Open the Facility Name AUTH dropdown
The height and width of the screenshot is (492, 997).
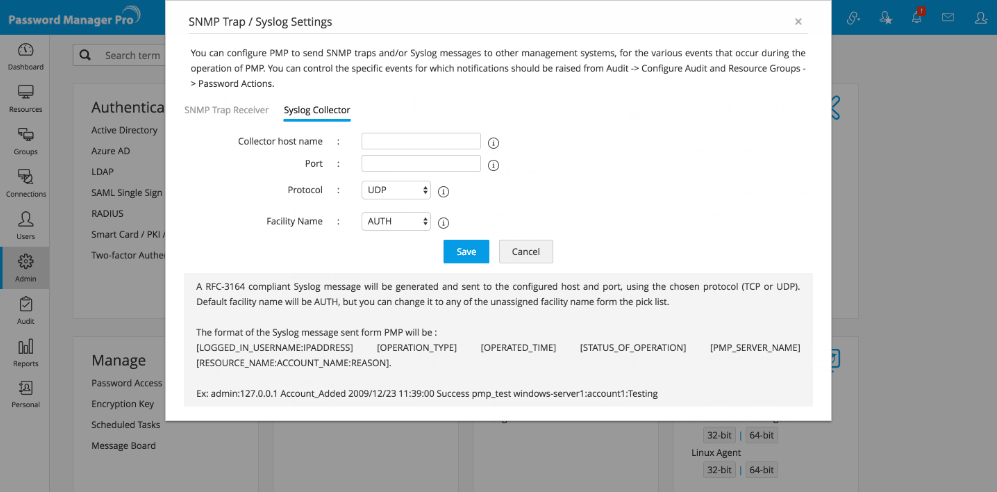coord(396,221)
